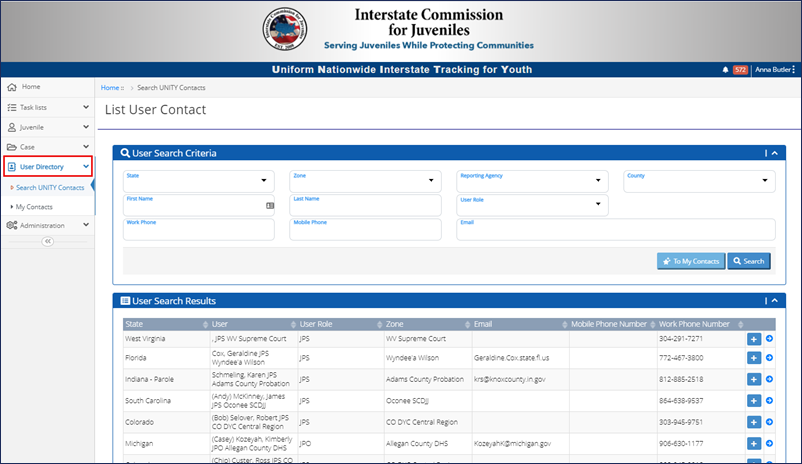
Task: Click the Search button
Action: click(x=749, y=261)
